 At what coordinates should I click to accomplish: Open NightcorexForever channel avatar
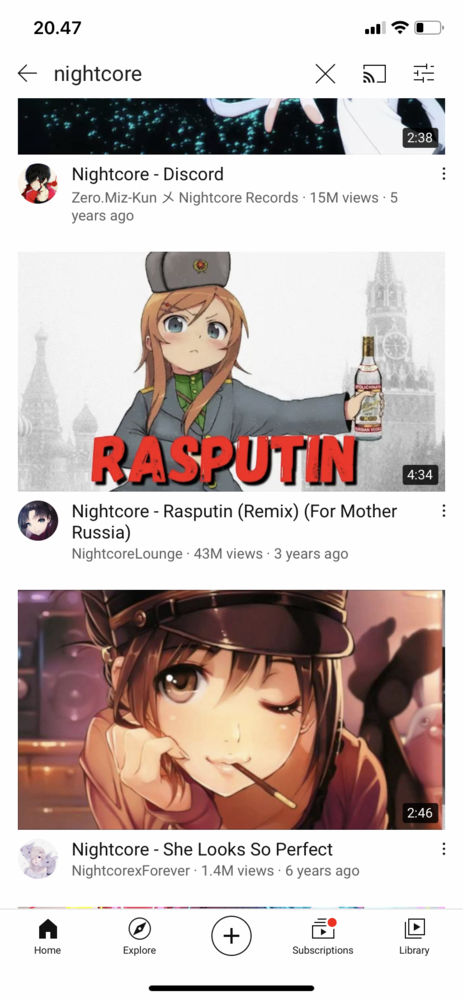(x=38, y=858)
